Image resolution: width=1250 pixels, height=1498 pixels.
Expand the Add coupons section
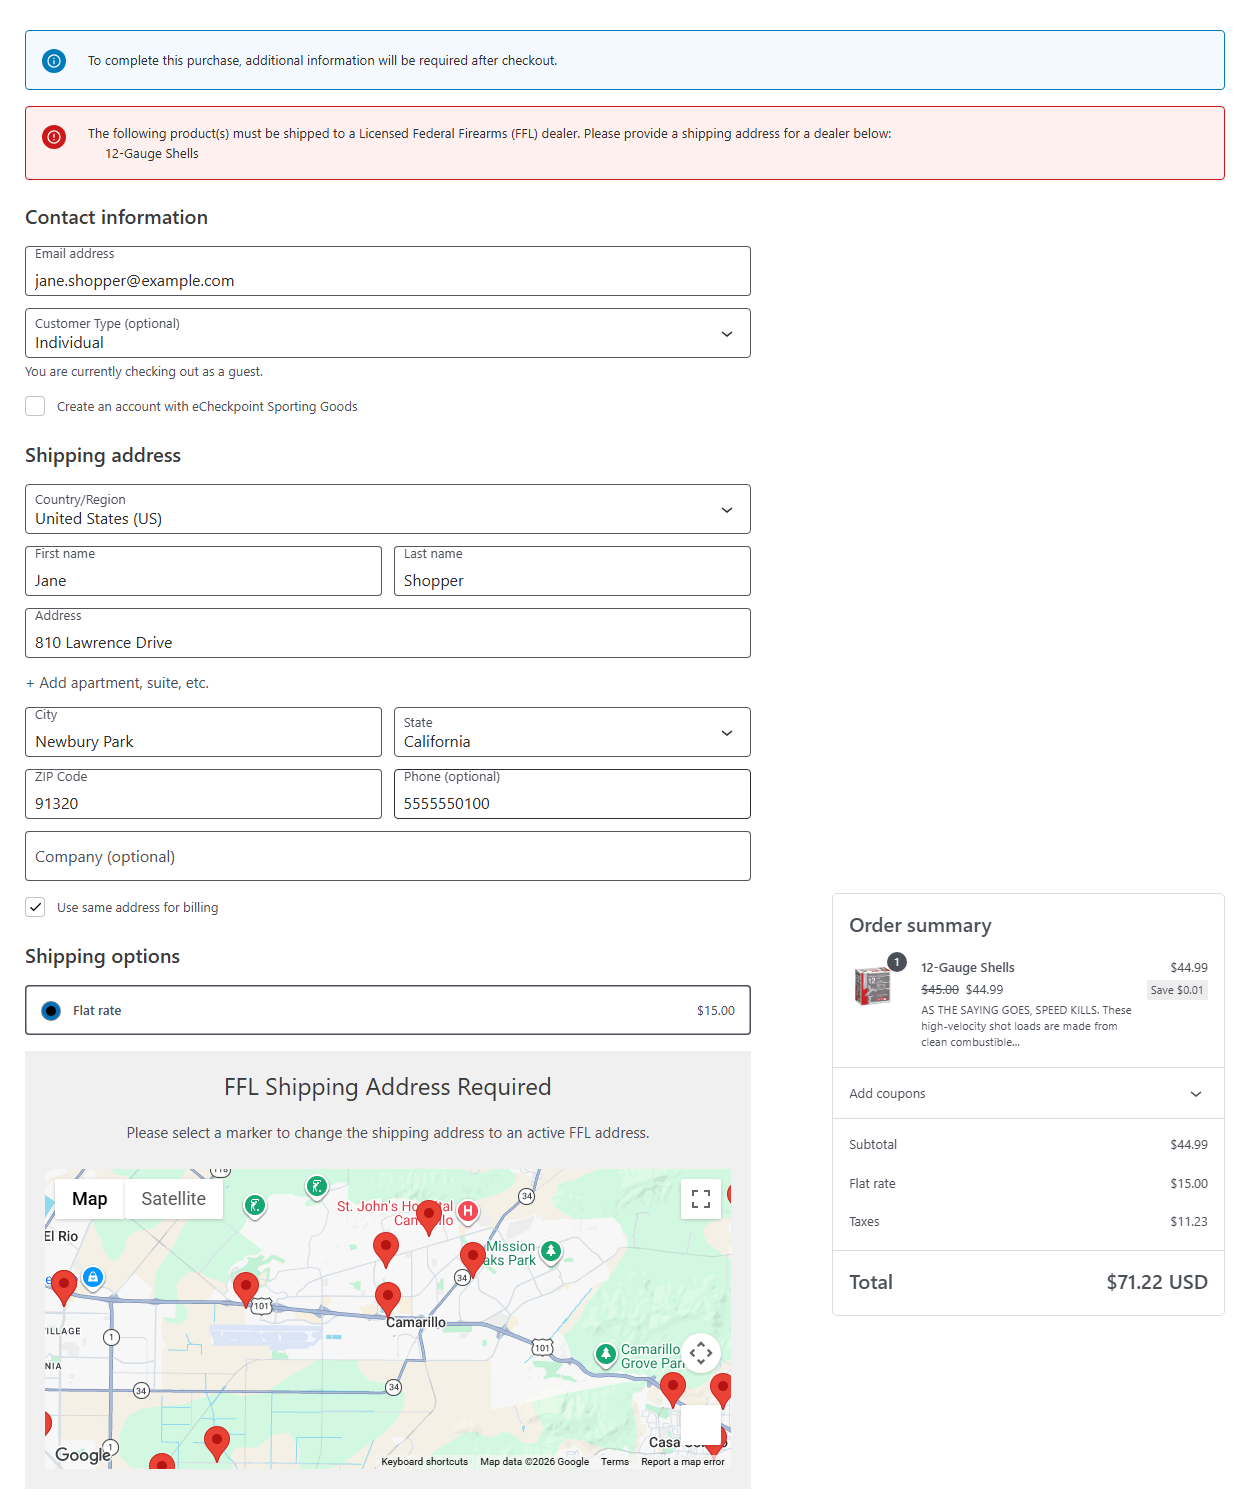pos(1028,1093)
